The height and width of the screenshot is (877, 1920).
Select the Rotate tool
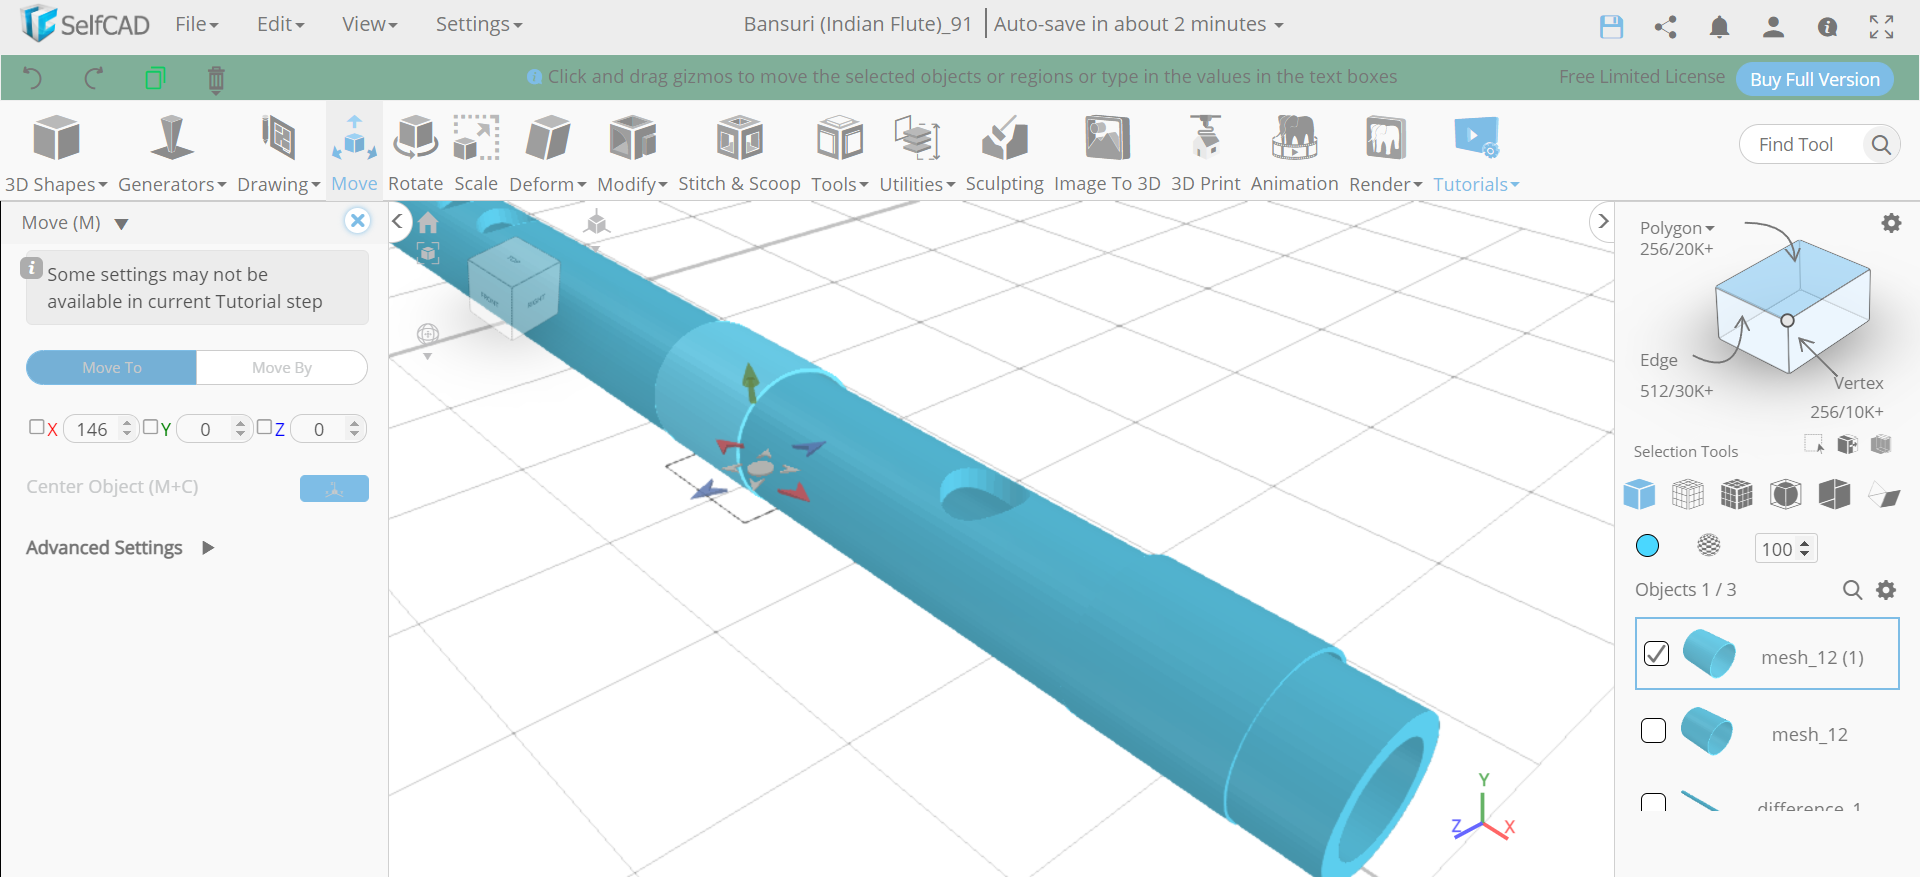415,153
